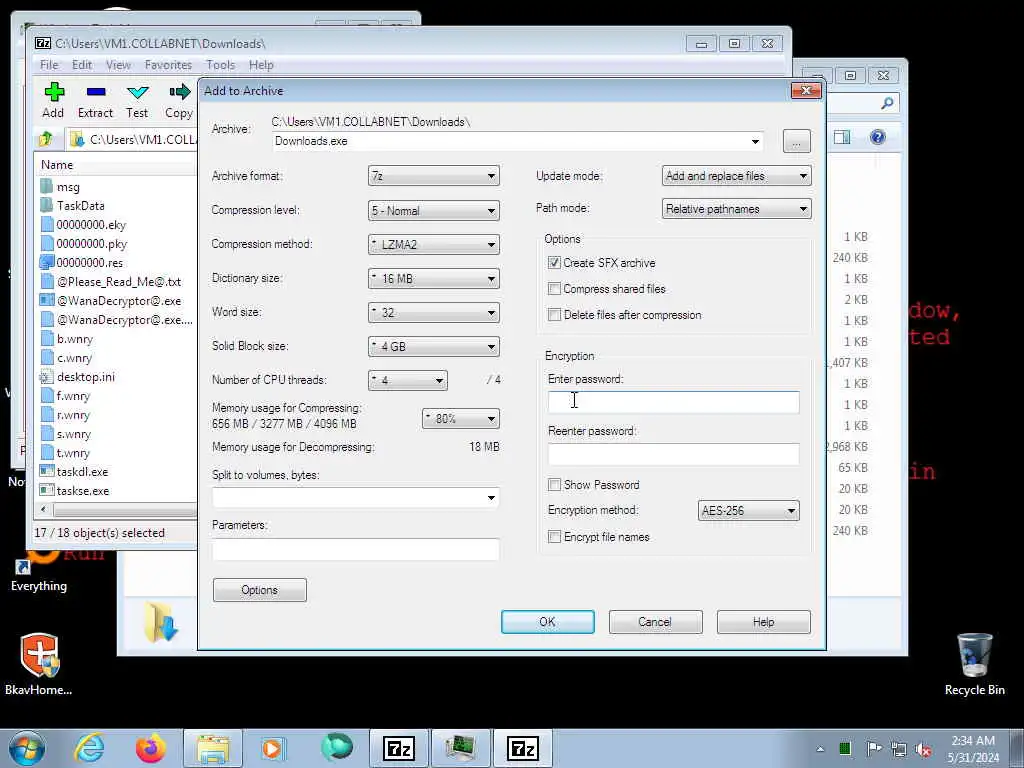Open the Update mode dropdown
Image resolution: width=1024 pixels, height=768 pixels.
pyautogui.click(x=737, y=176)
